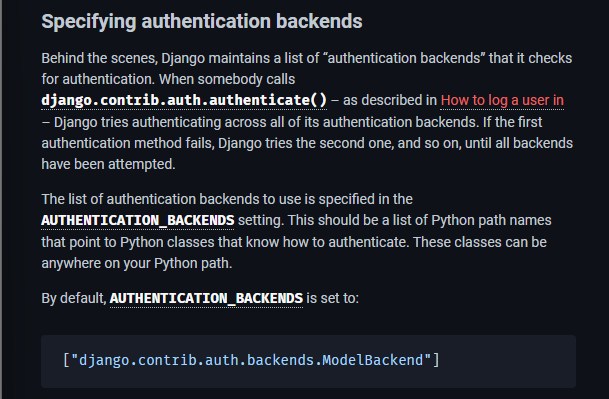
Task: Click the words "for authentication. When somebody calls"
Action: [x=168, y=79]
